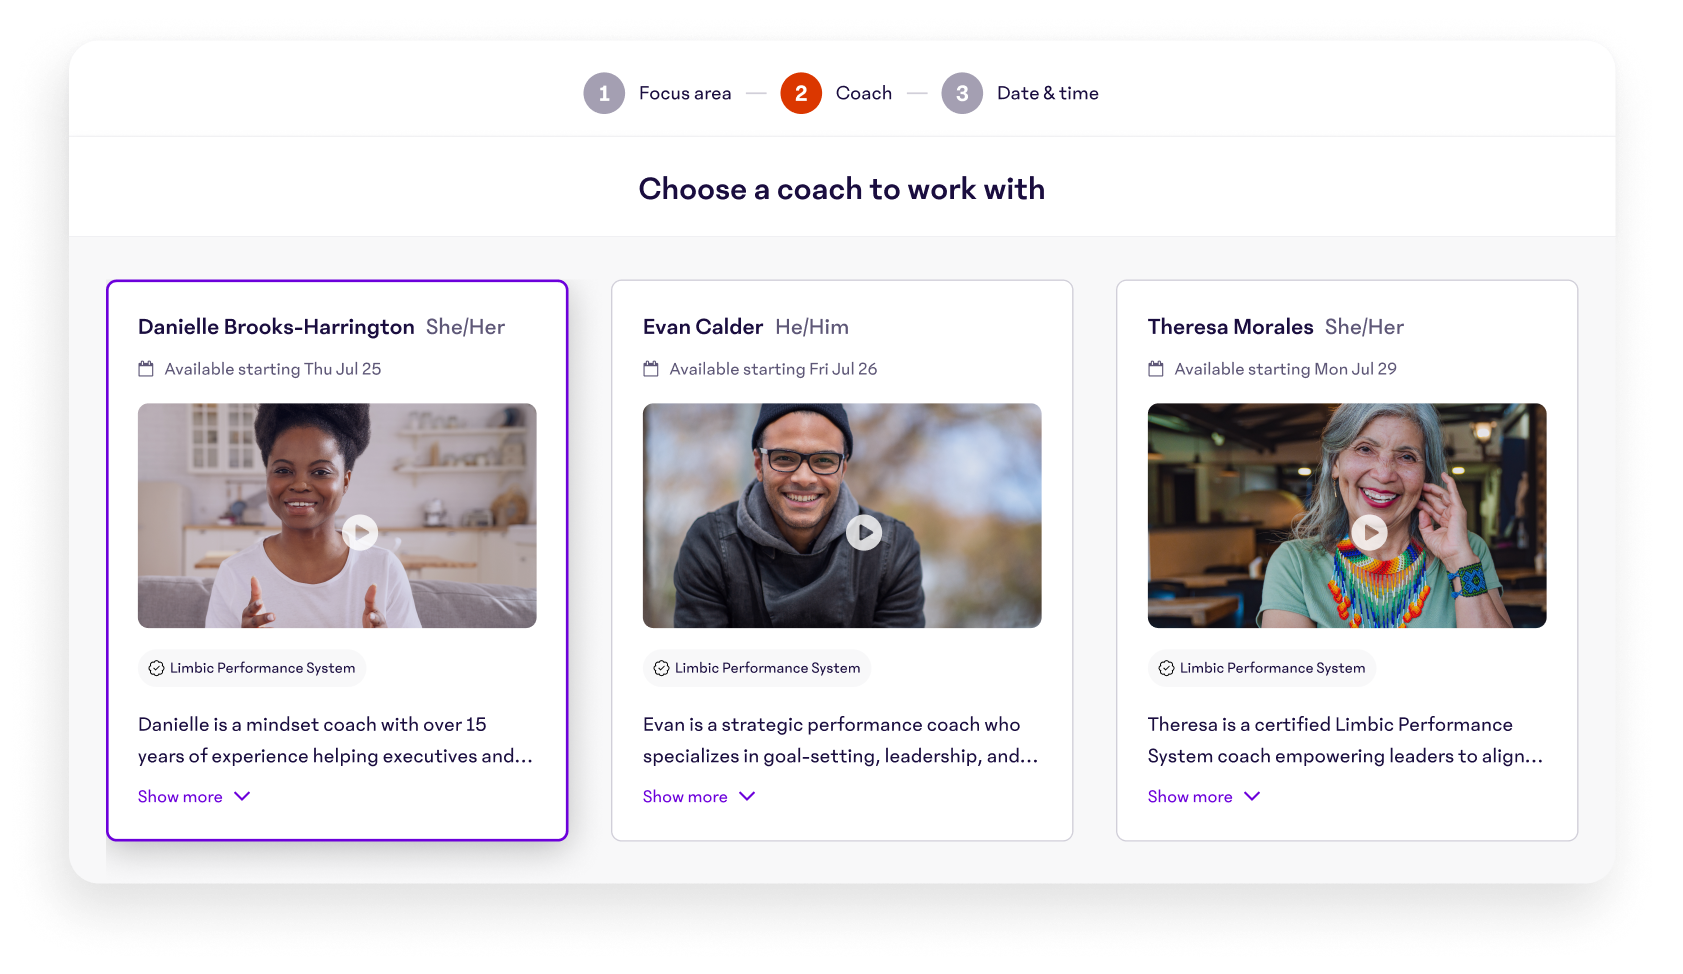
Task: Select Theresa Morales's coach card name
Action: (1231, 327)
